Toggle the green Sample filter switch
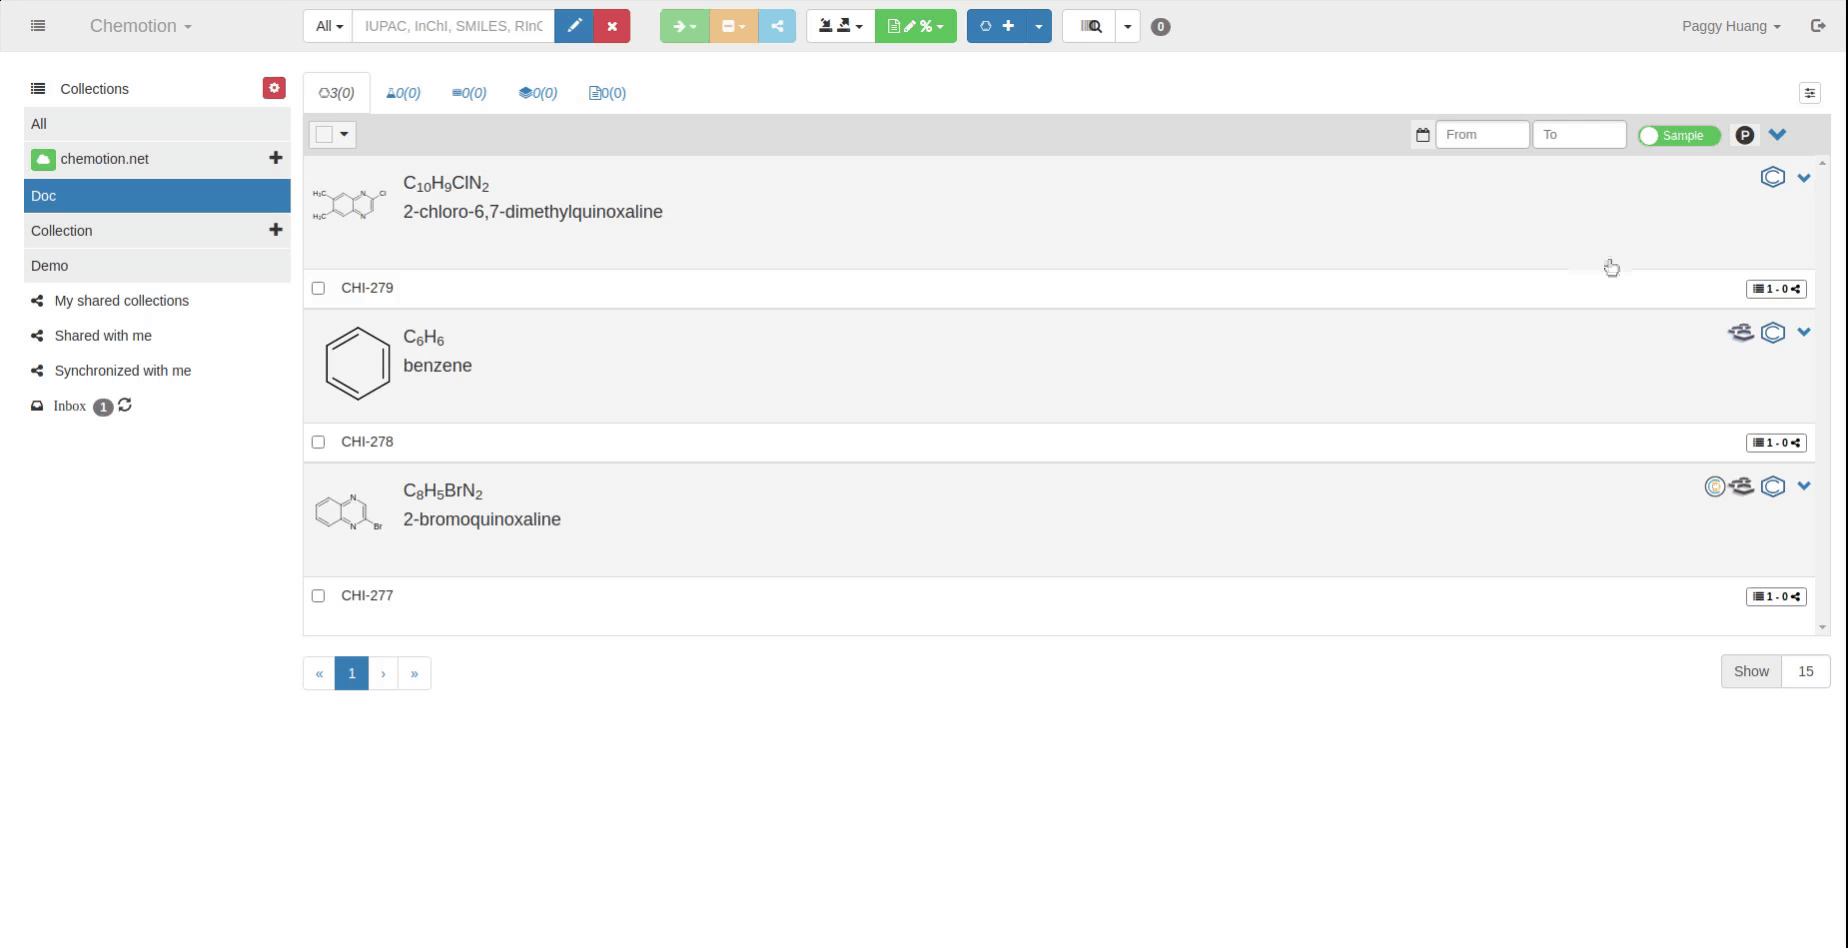This screenshot has height=948, width=1848. point(1678,135)
